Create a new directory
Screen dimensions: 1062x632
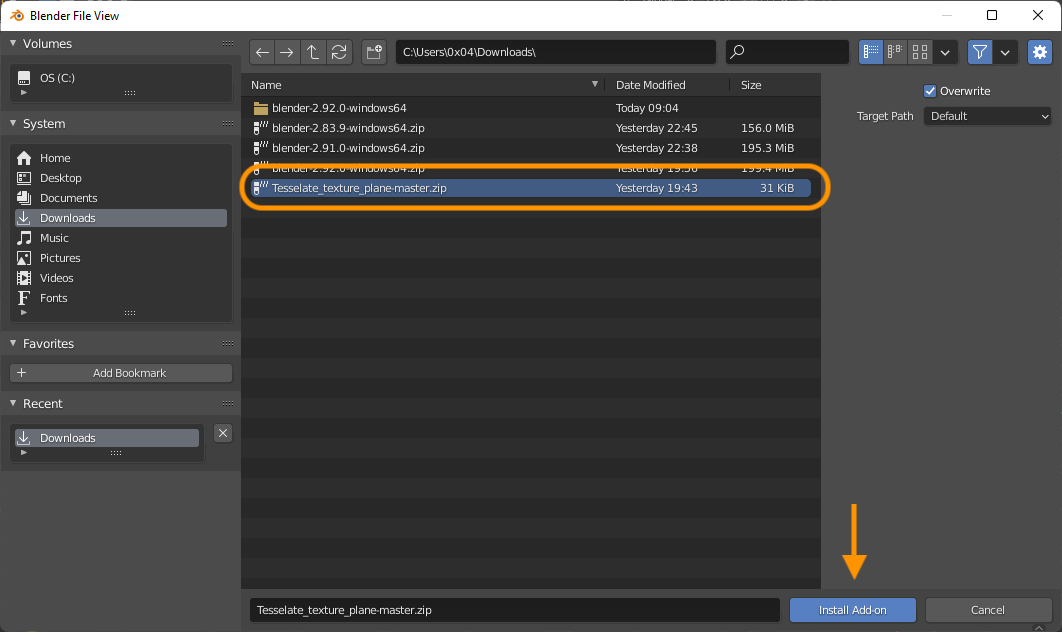coord(374,52)
